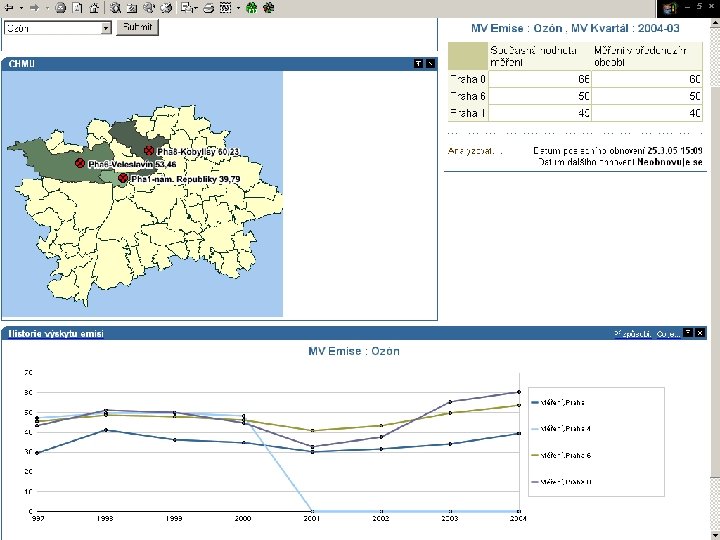Screen dimensions: 720x540
Task: Go back with the browser Back arrow
Action: (9, 8)
